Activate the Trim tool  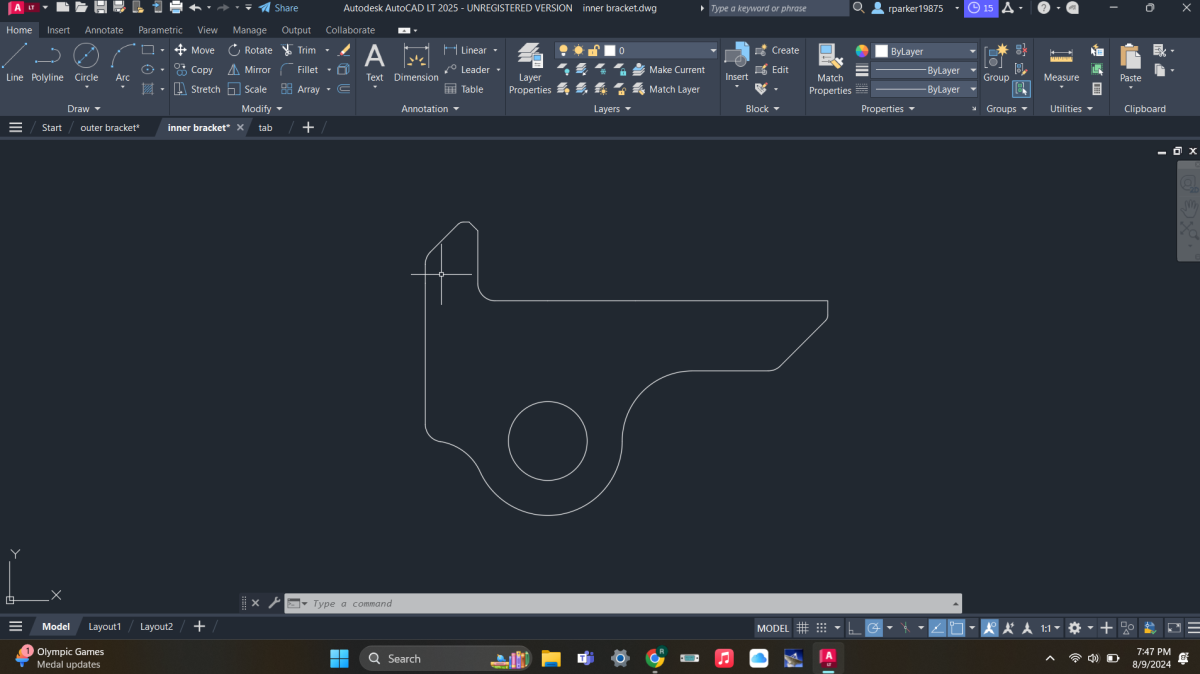tap(299, 50)
